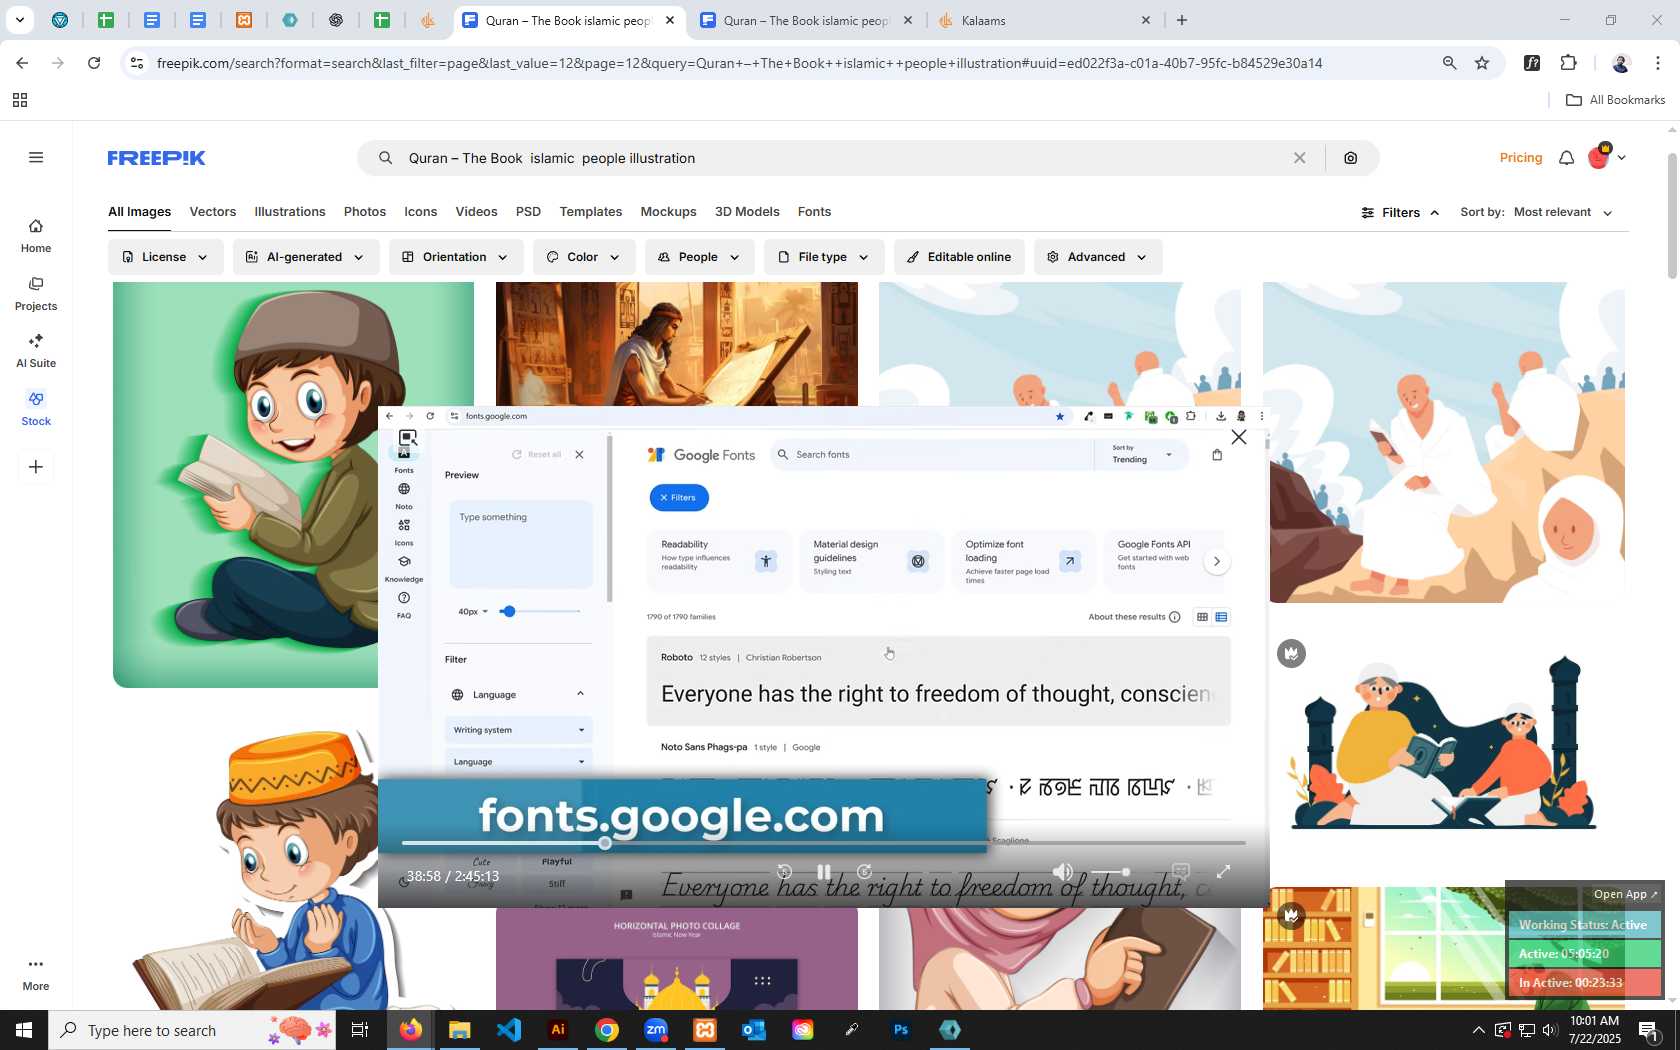
Task: Expand the Color filter dropdown
Action: [x=584, y=257]
